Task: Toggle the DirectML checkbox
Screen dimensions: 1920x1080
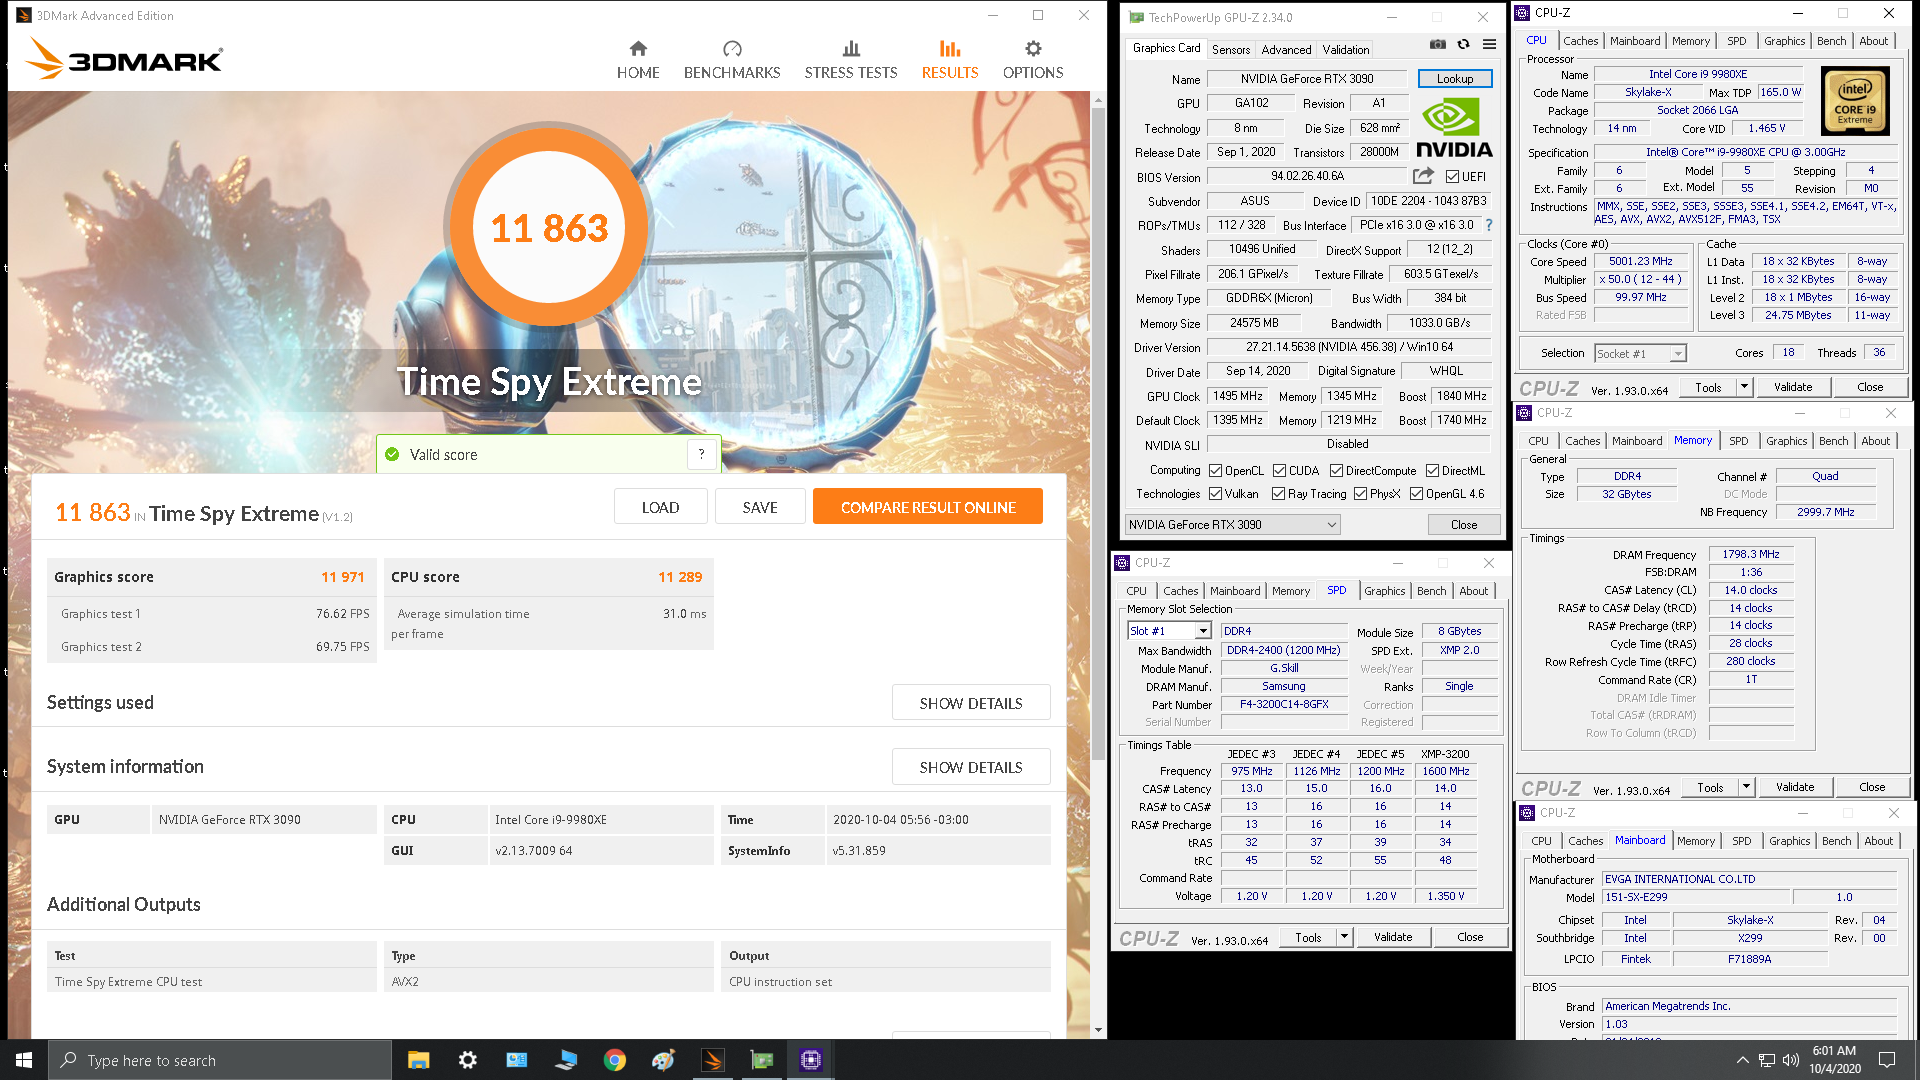Action: click(1432, 471)
